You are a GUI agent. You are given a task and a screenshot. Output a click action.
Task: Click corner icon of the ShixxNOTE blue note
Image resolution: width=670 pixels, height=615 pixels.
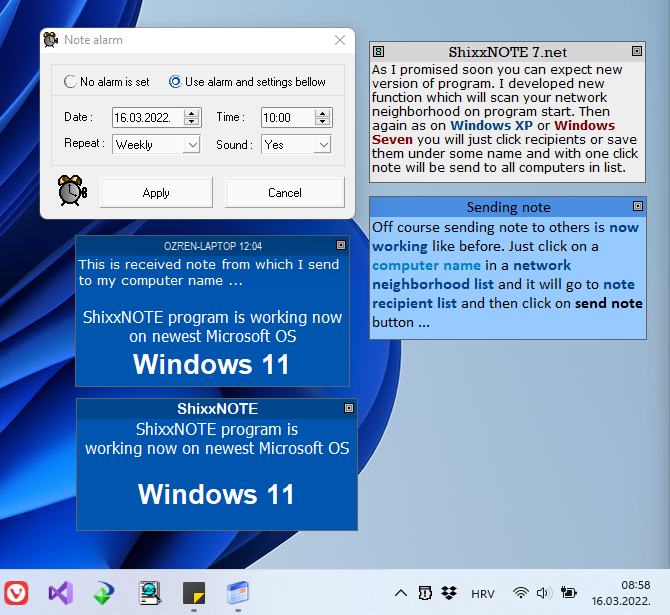coord(349,408)
